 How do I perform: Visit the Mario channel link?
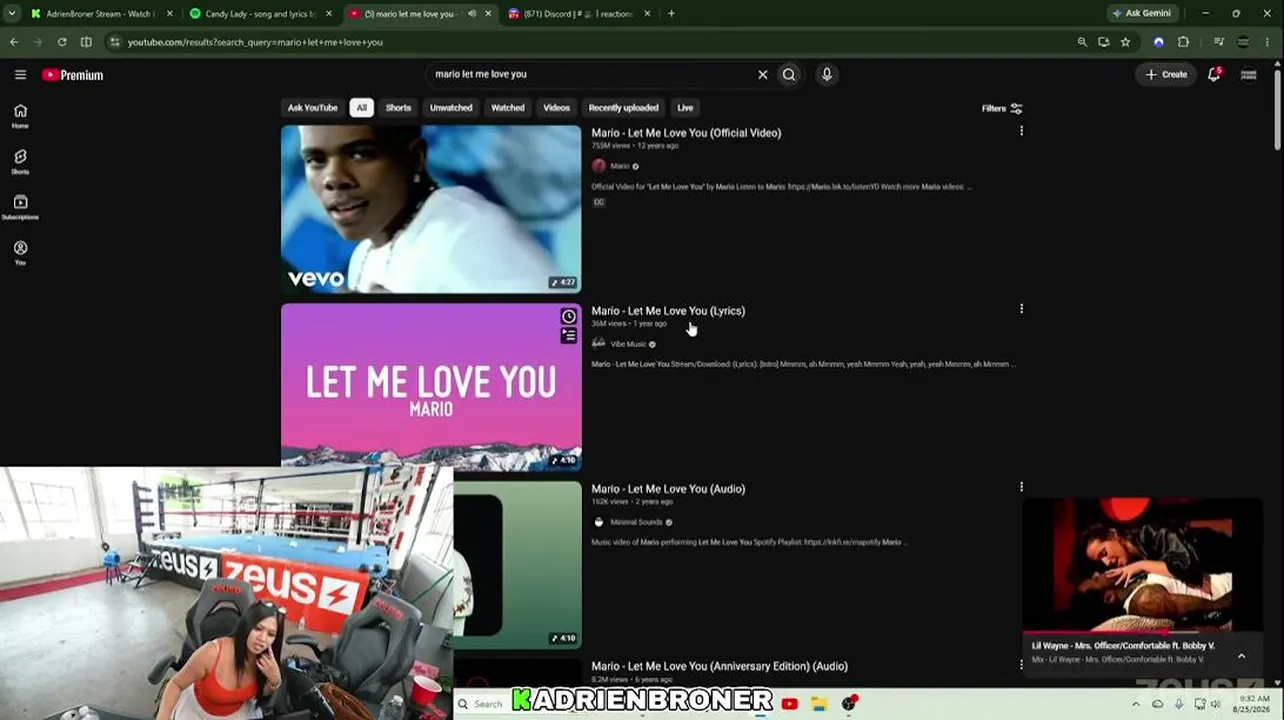click(620, 166)
